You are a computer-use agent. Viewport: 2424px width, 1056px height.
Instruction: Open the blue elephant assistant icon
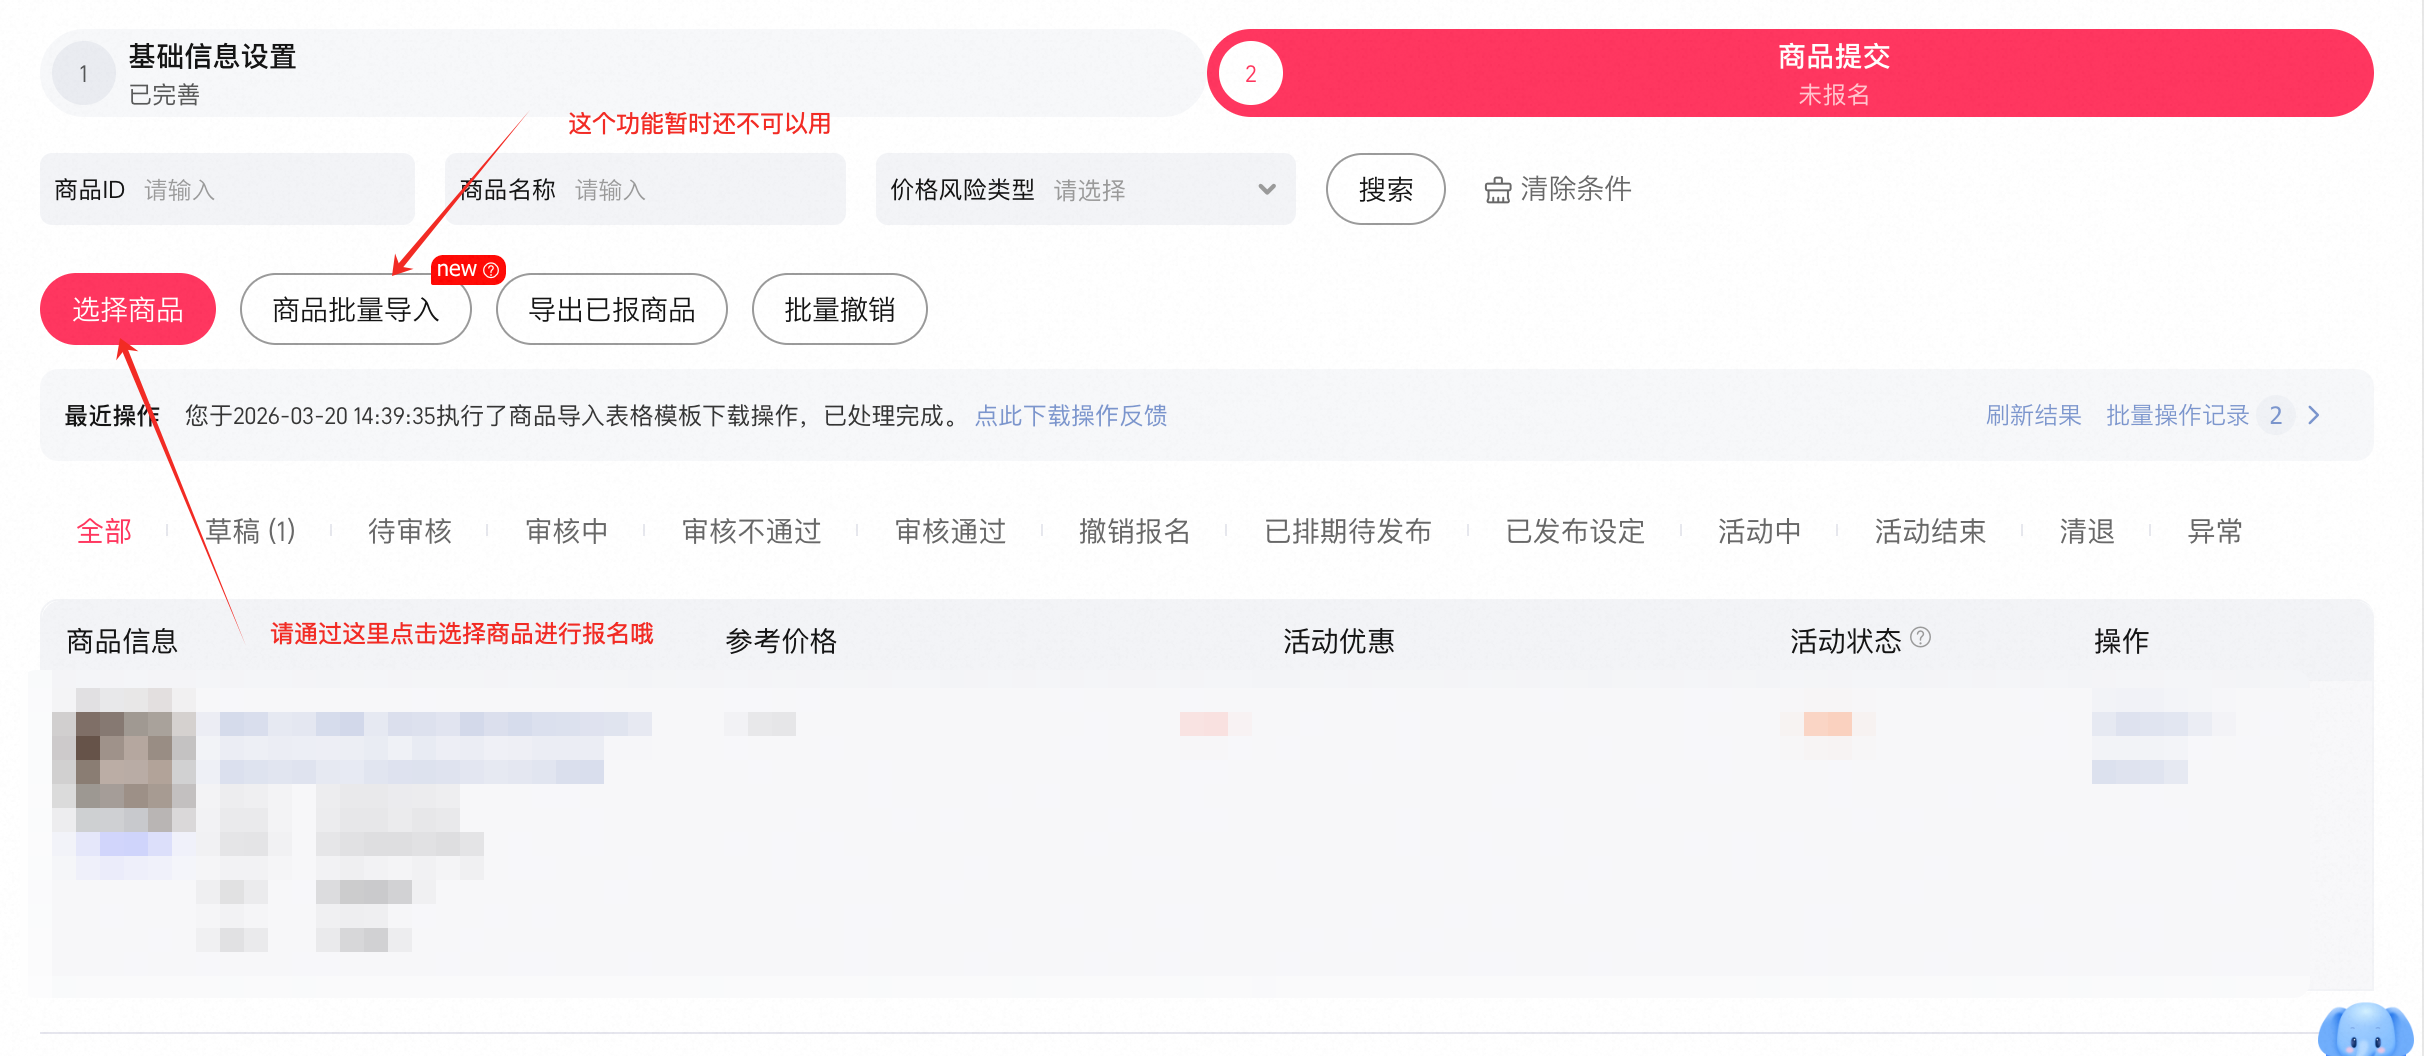2366,1031
